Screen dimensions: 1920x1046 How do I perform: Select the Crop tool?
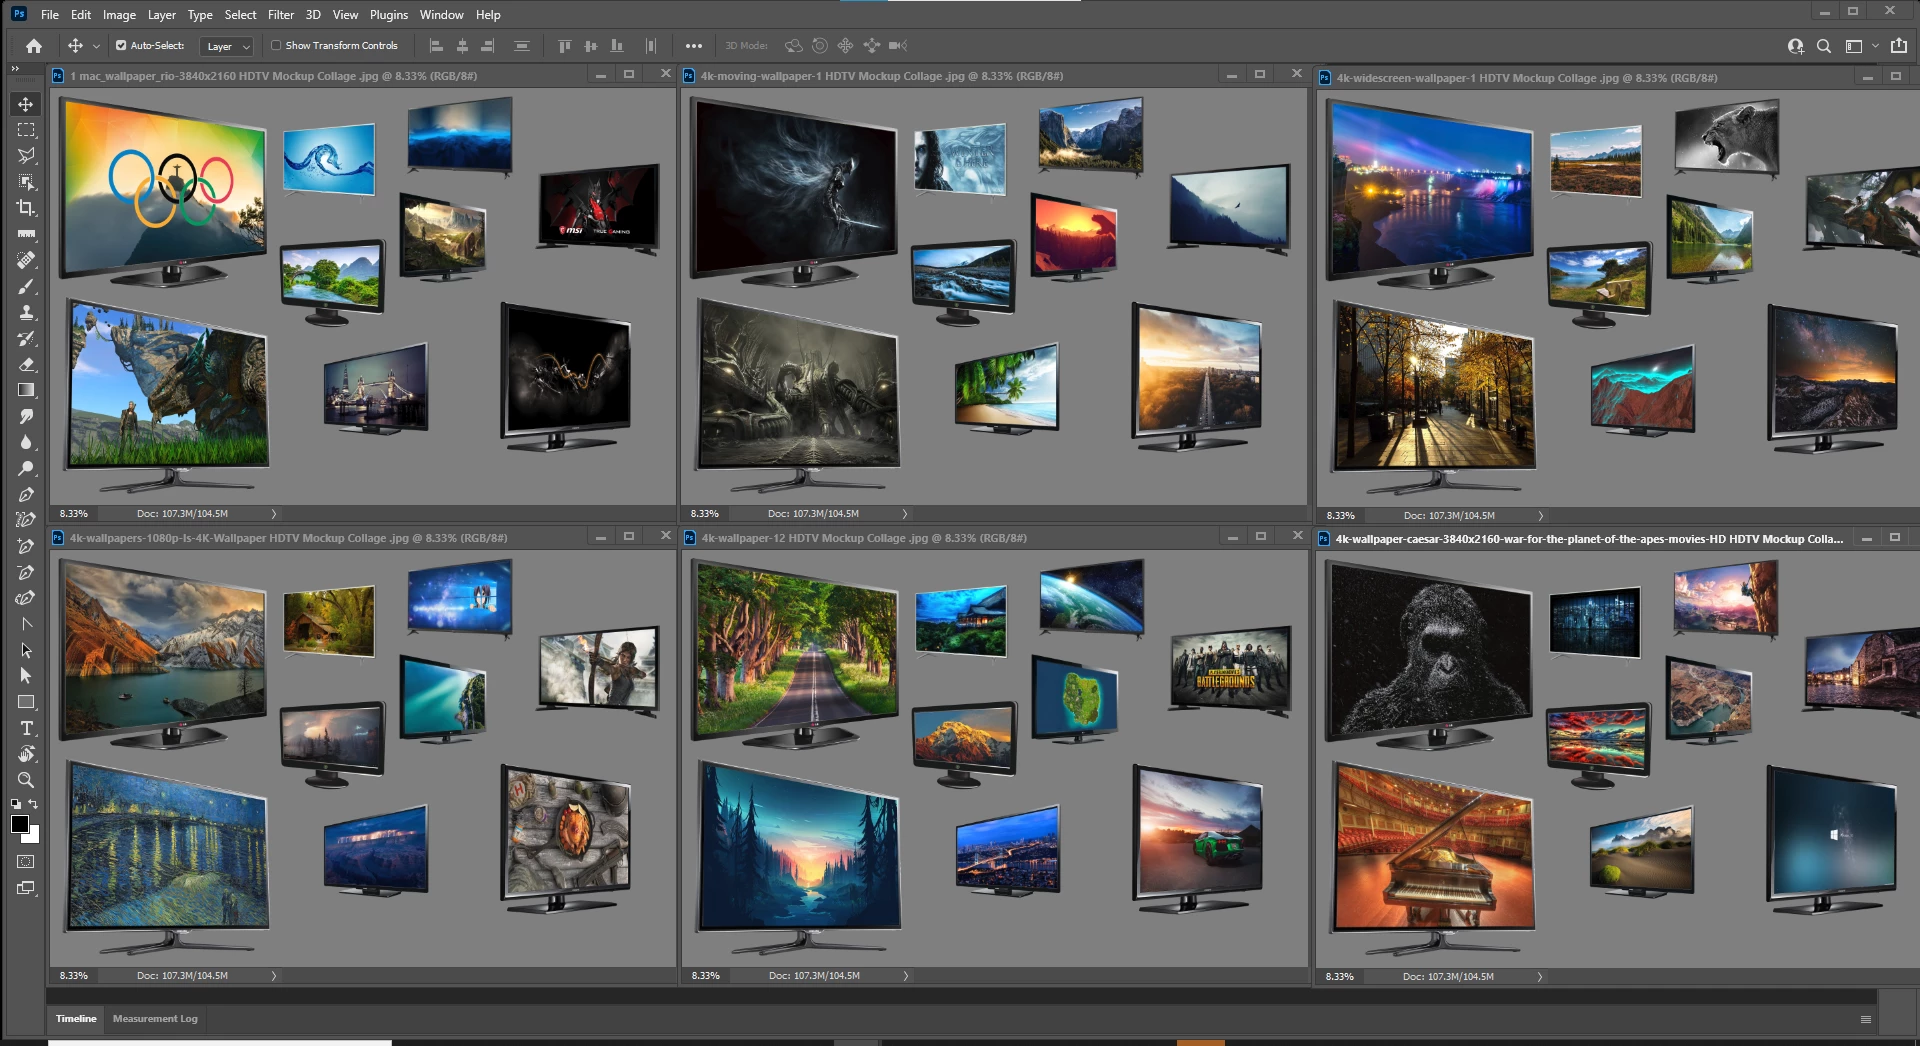(x=26, y=208)
